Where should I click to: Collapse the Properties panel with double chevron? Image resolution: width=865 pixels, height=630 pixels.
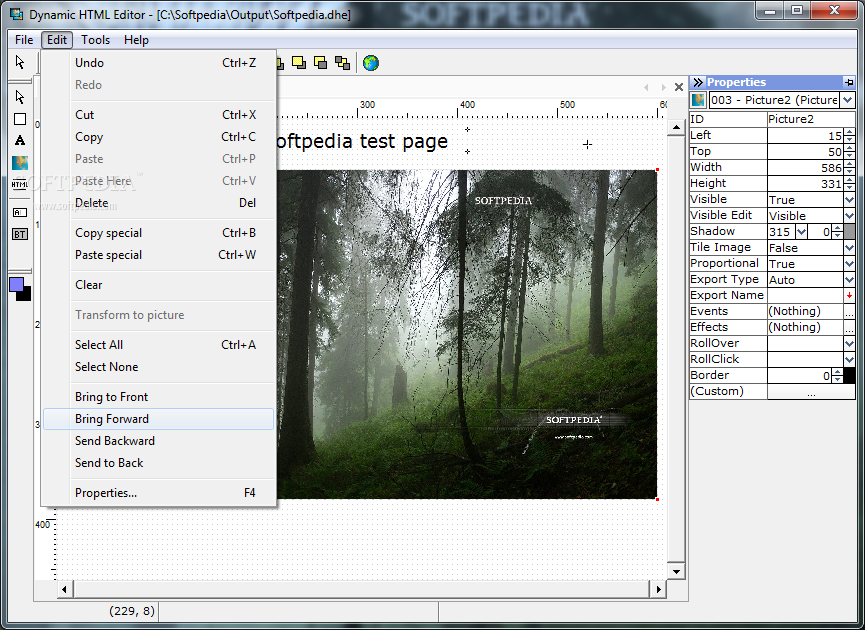point(698,82)
